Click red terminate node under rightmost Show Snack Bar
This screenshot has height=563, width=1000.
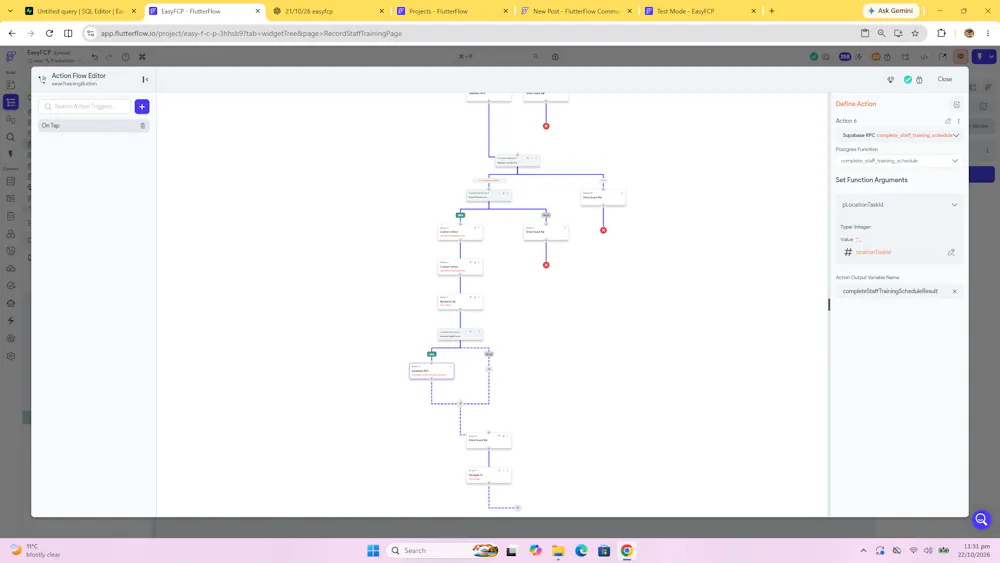click(603, 230)
